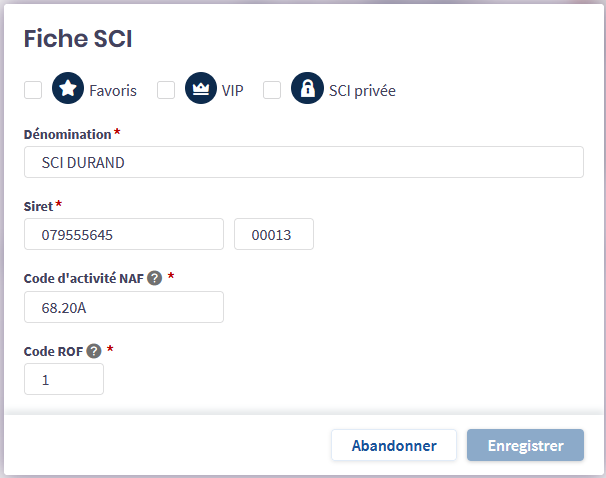
Task: Click the star Favoris icon
Action: click(67, 89)
